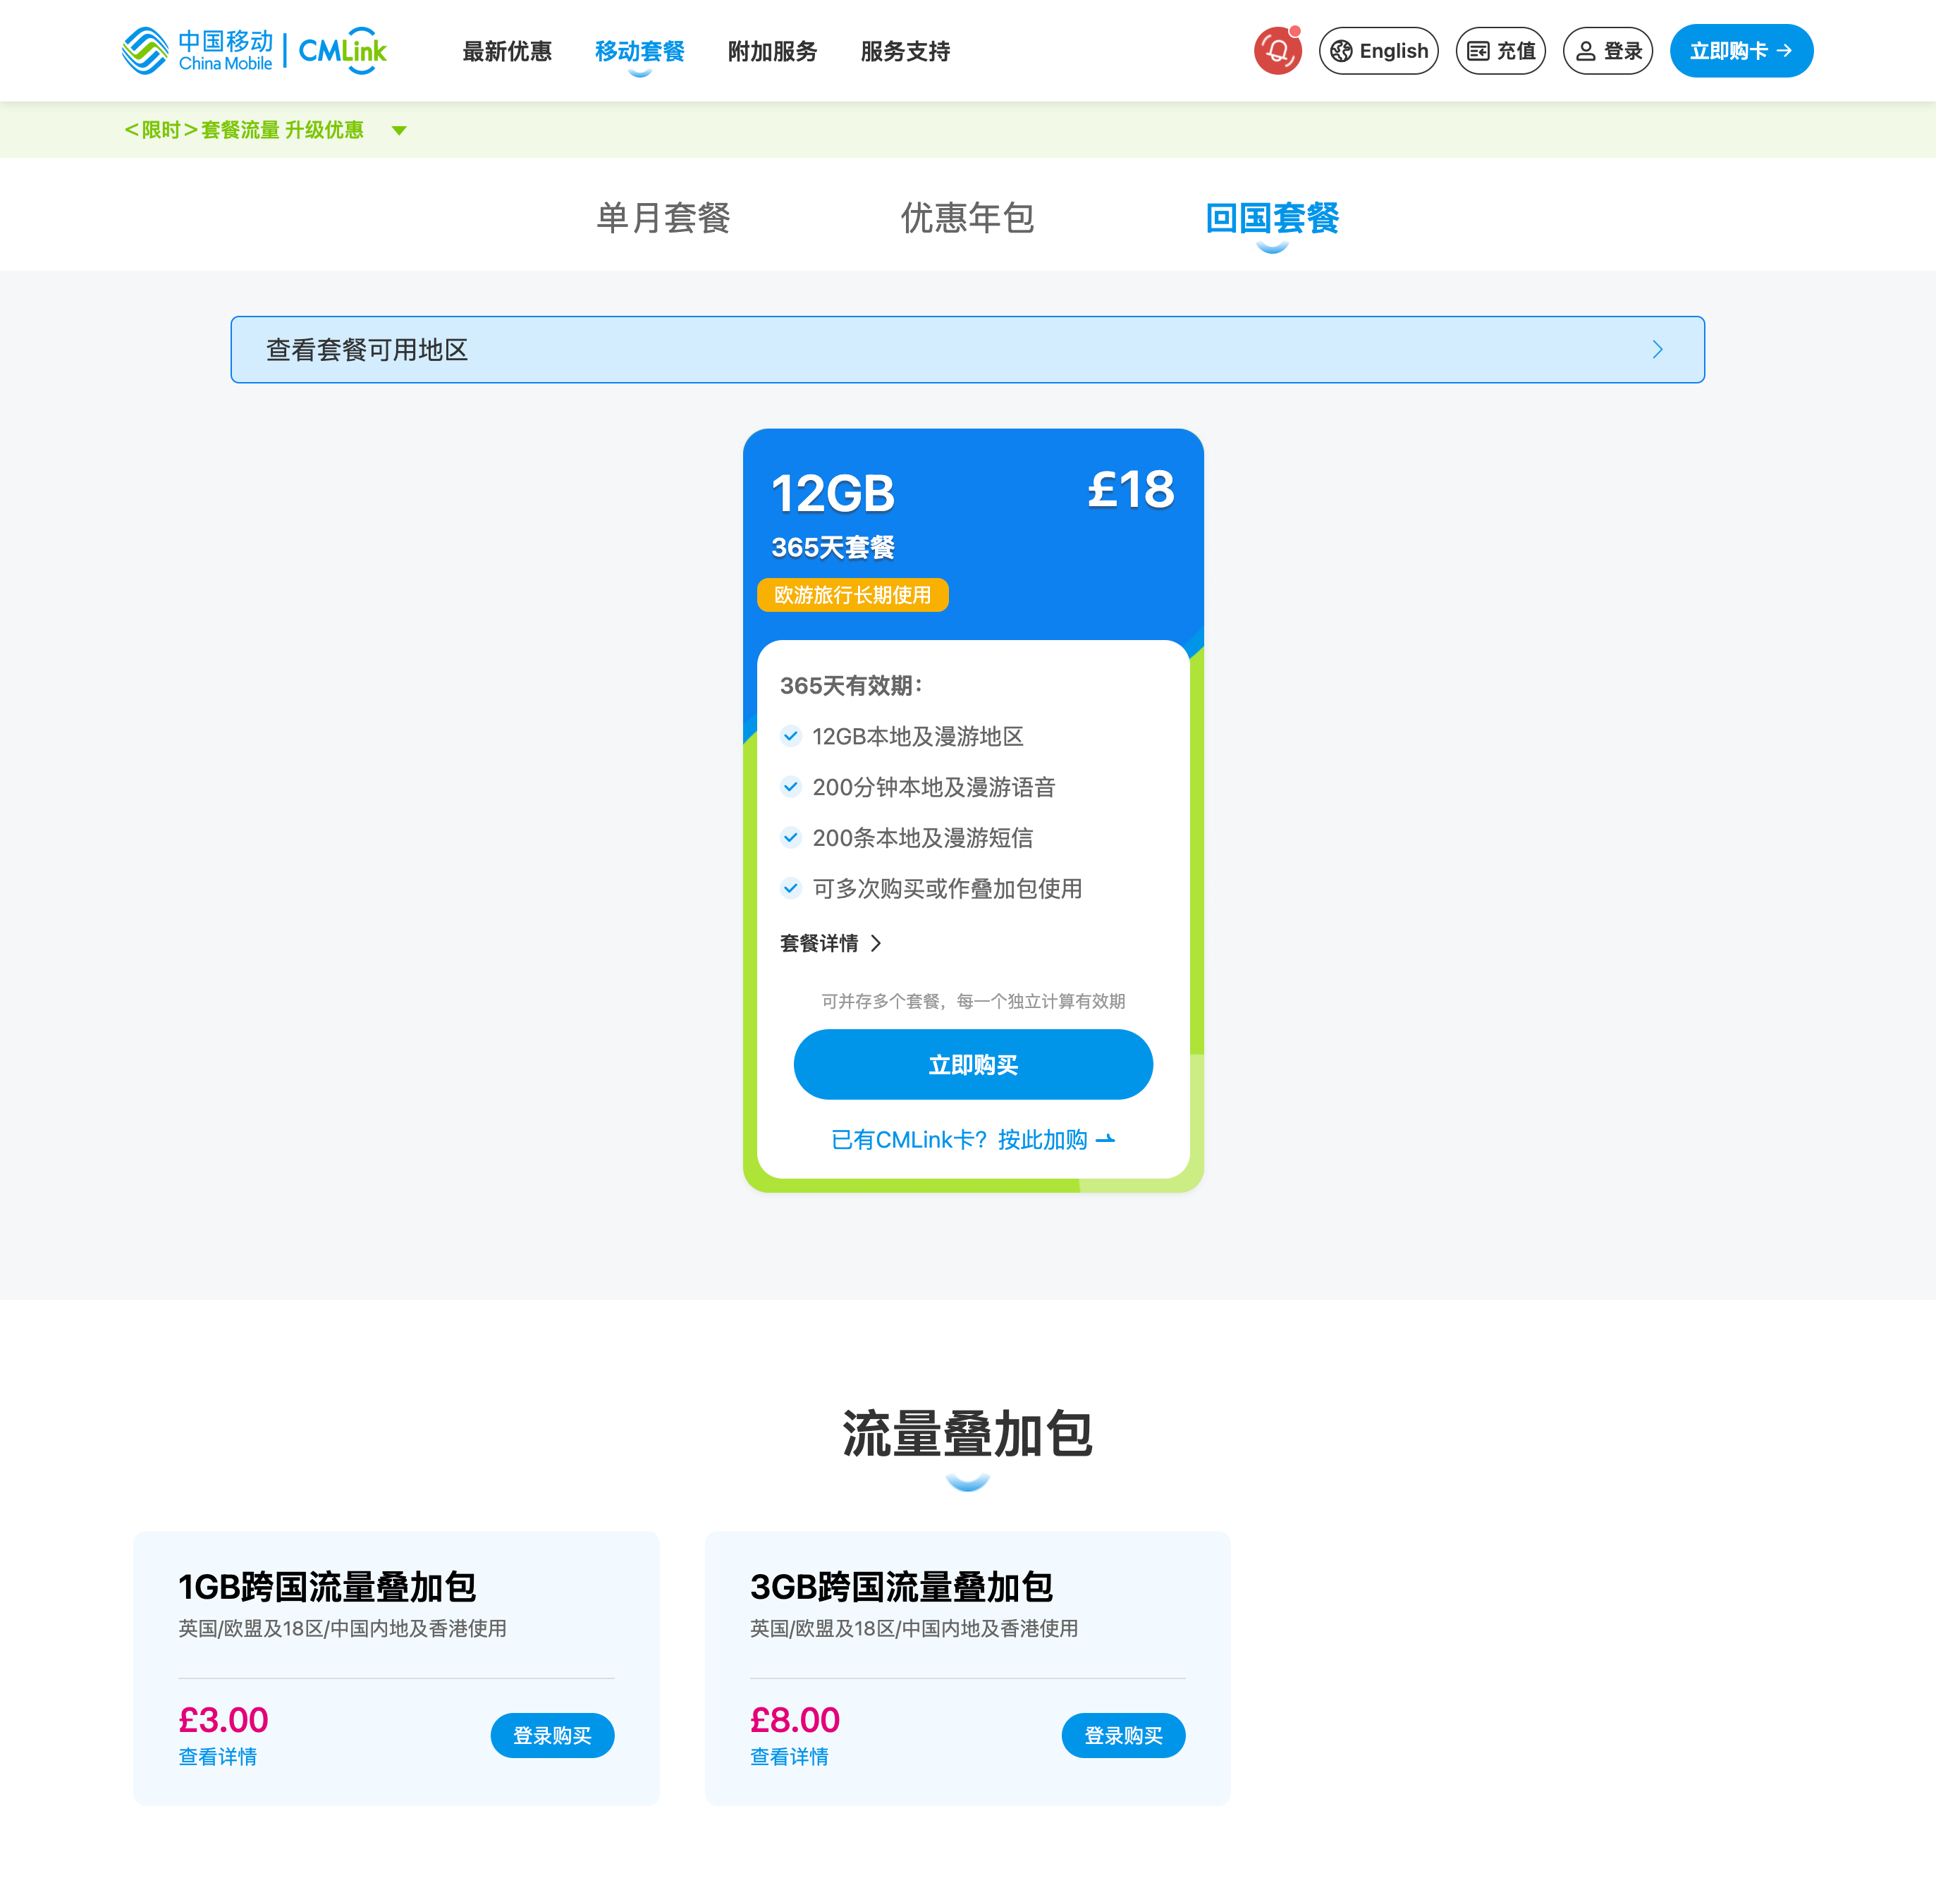Click 登录购买 for 1GB add-on
Viewport: 1936px width, 1904px height.
(552, 1735)
